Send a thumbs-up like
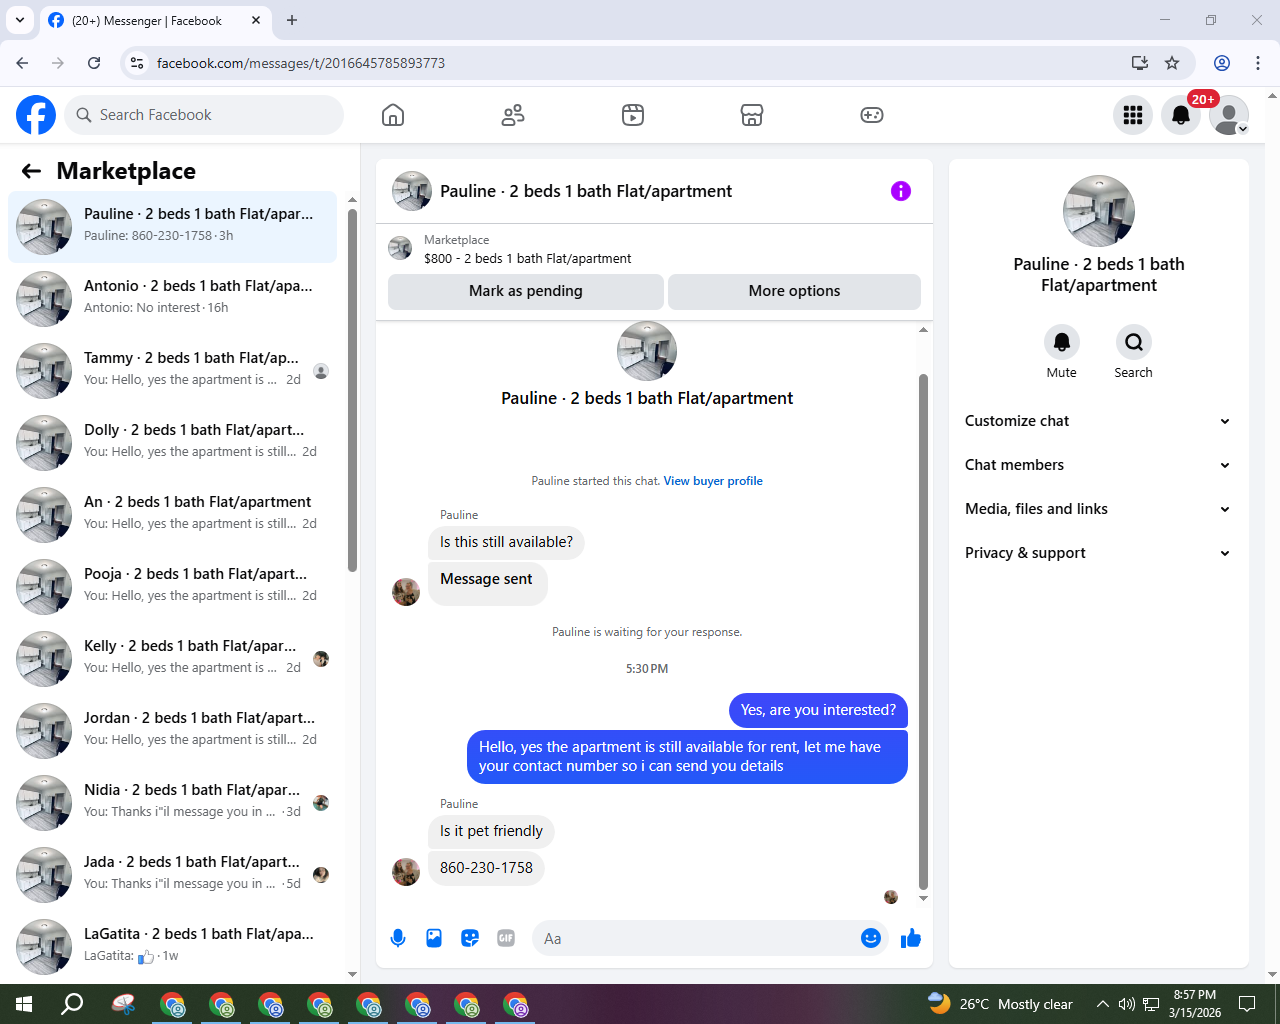The image size is (1280, 1024). coord(911,938)
